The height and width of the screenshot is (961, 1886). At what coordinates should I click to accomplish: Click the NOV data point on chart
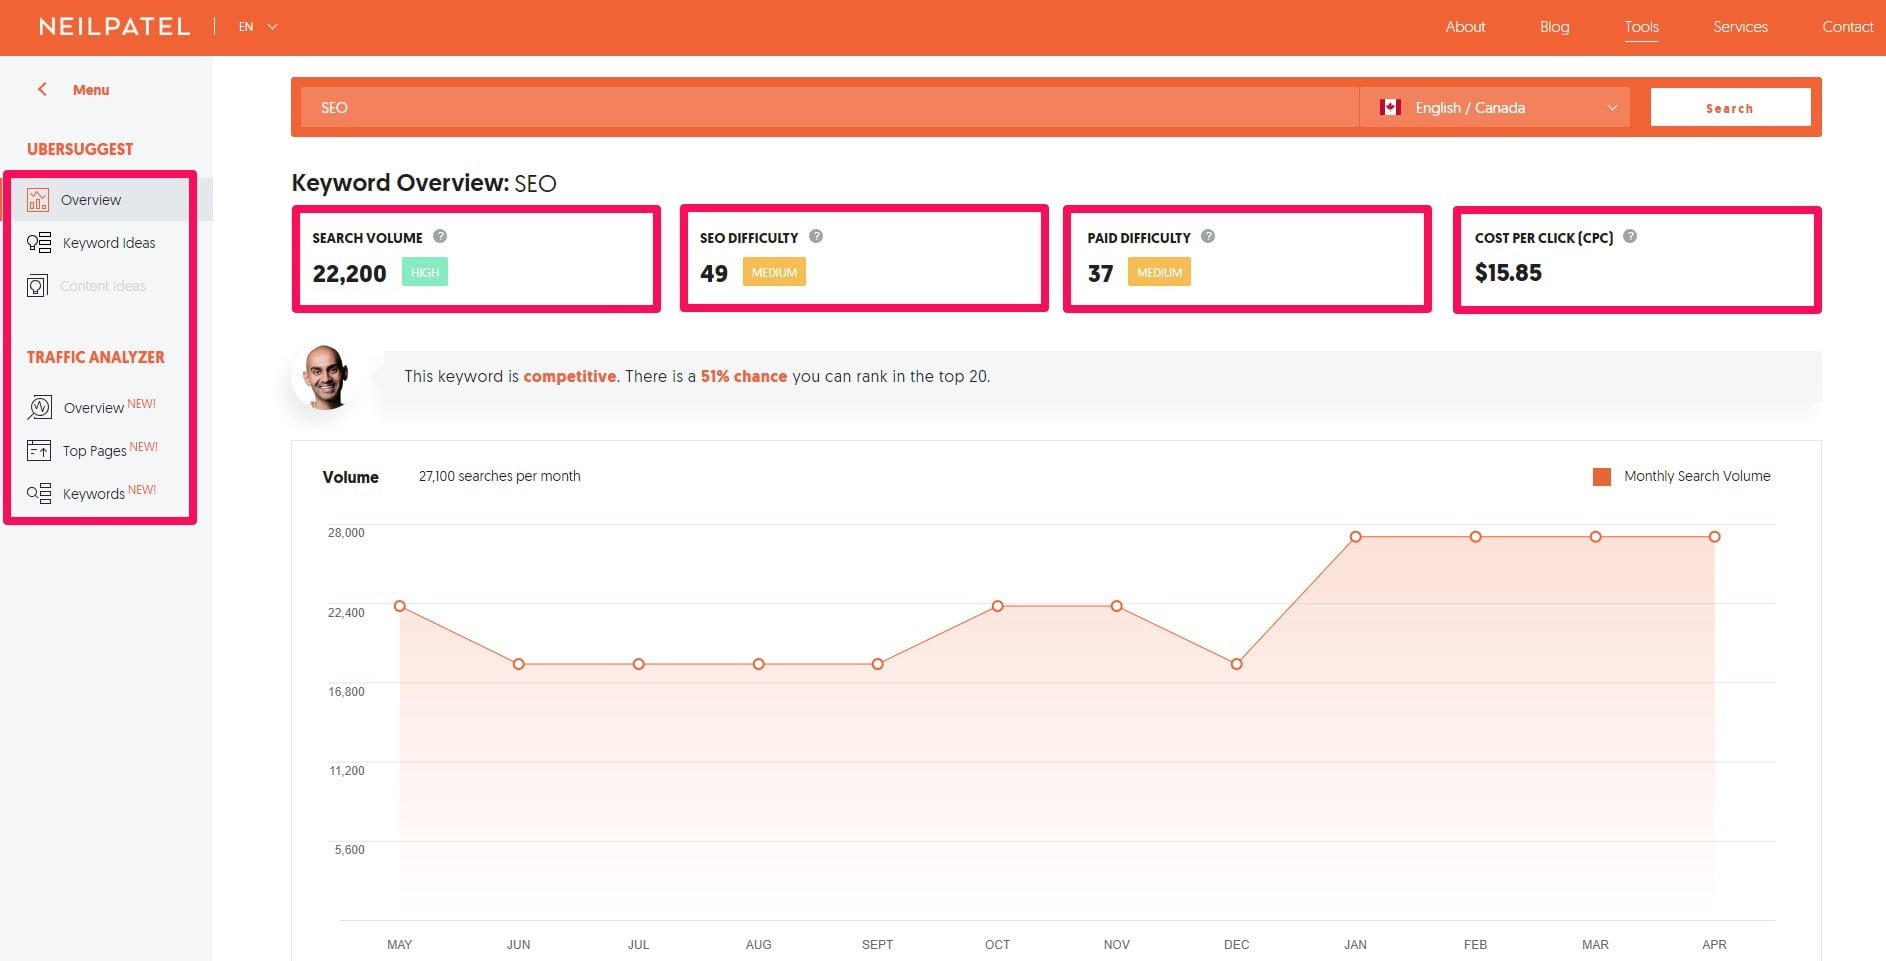[x=1117, y=606]
